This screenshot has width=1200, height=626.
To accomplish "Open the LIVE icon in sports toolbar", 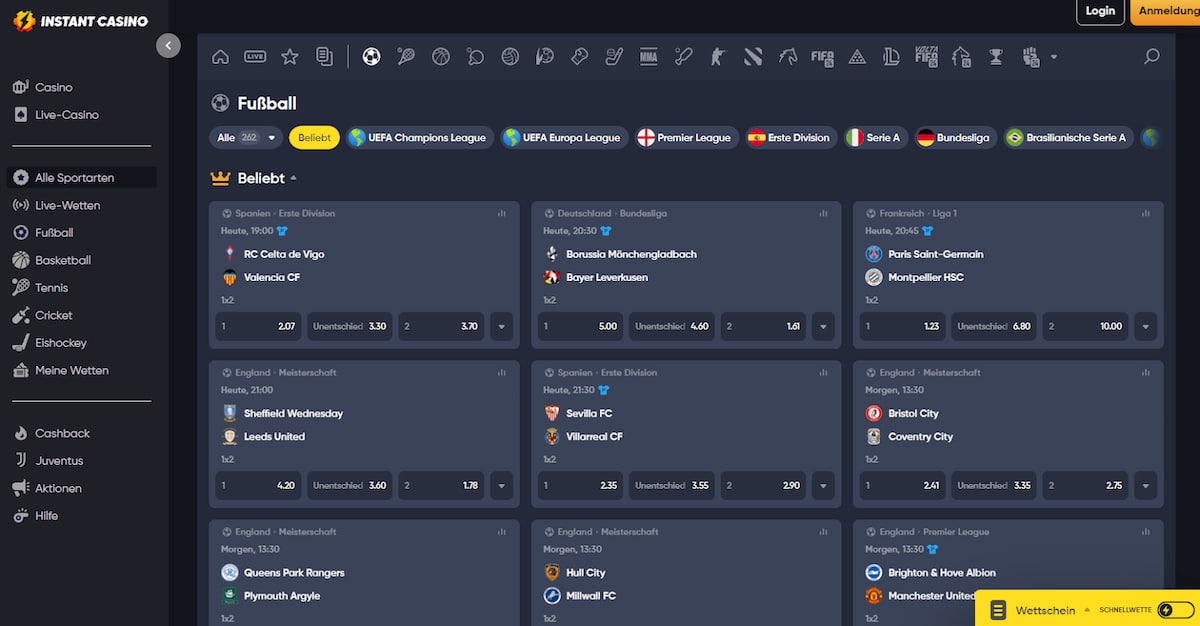I will 255,57.
